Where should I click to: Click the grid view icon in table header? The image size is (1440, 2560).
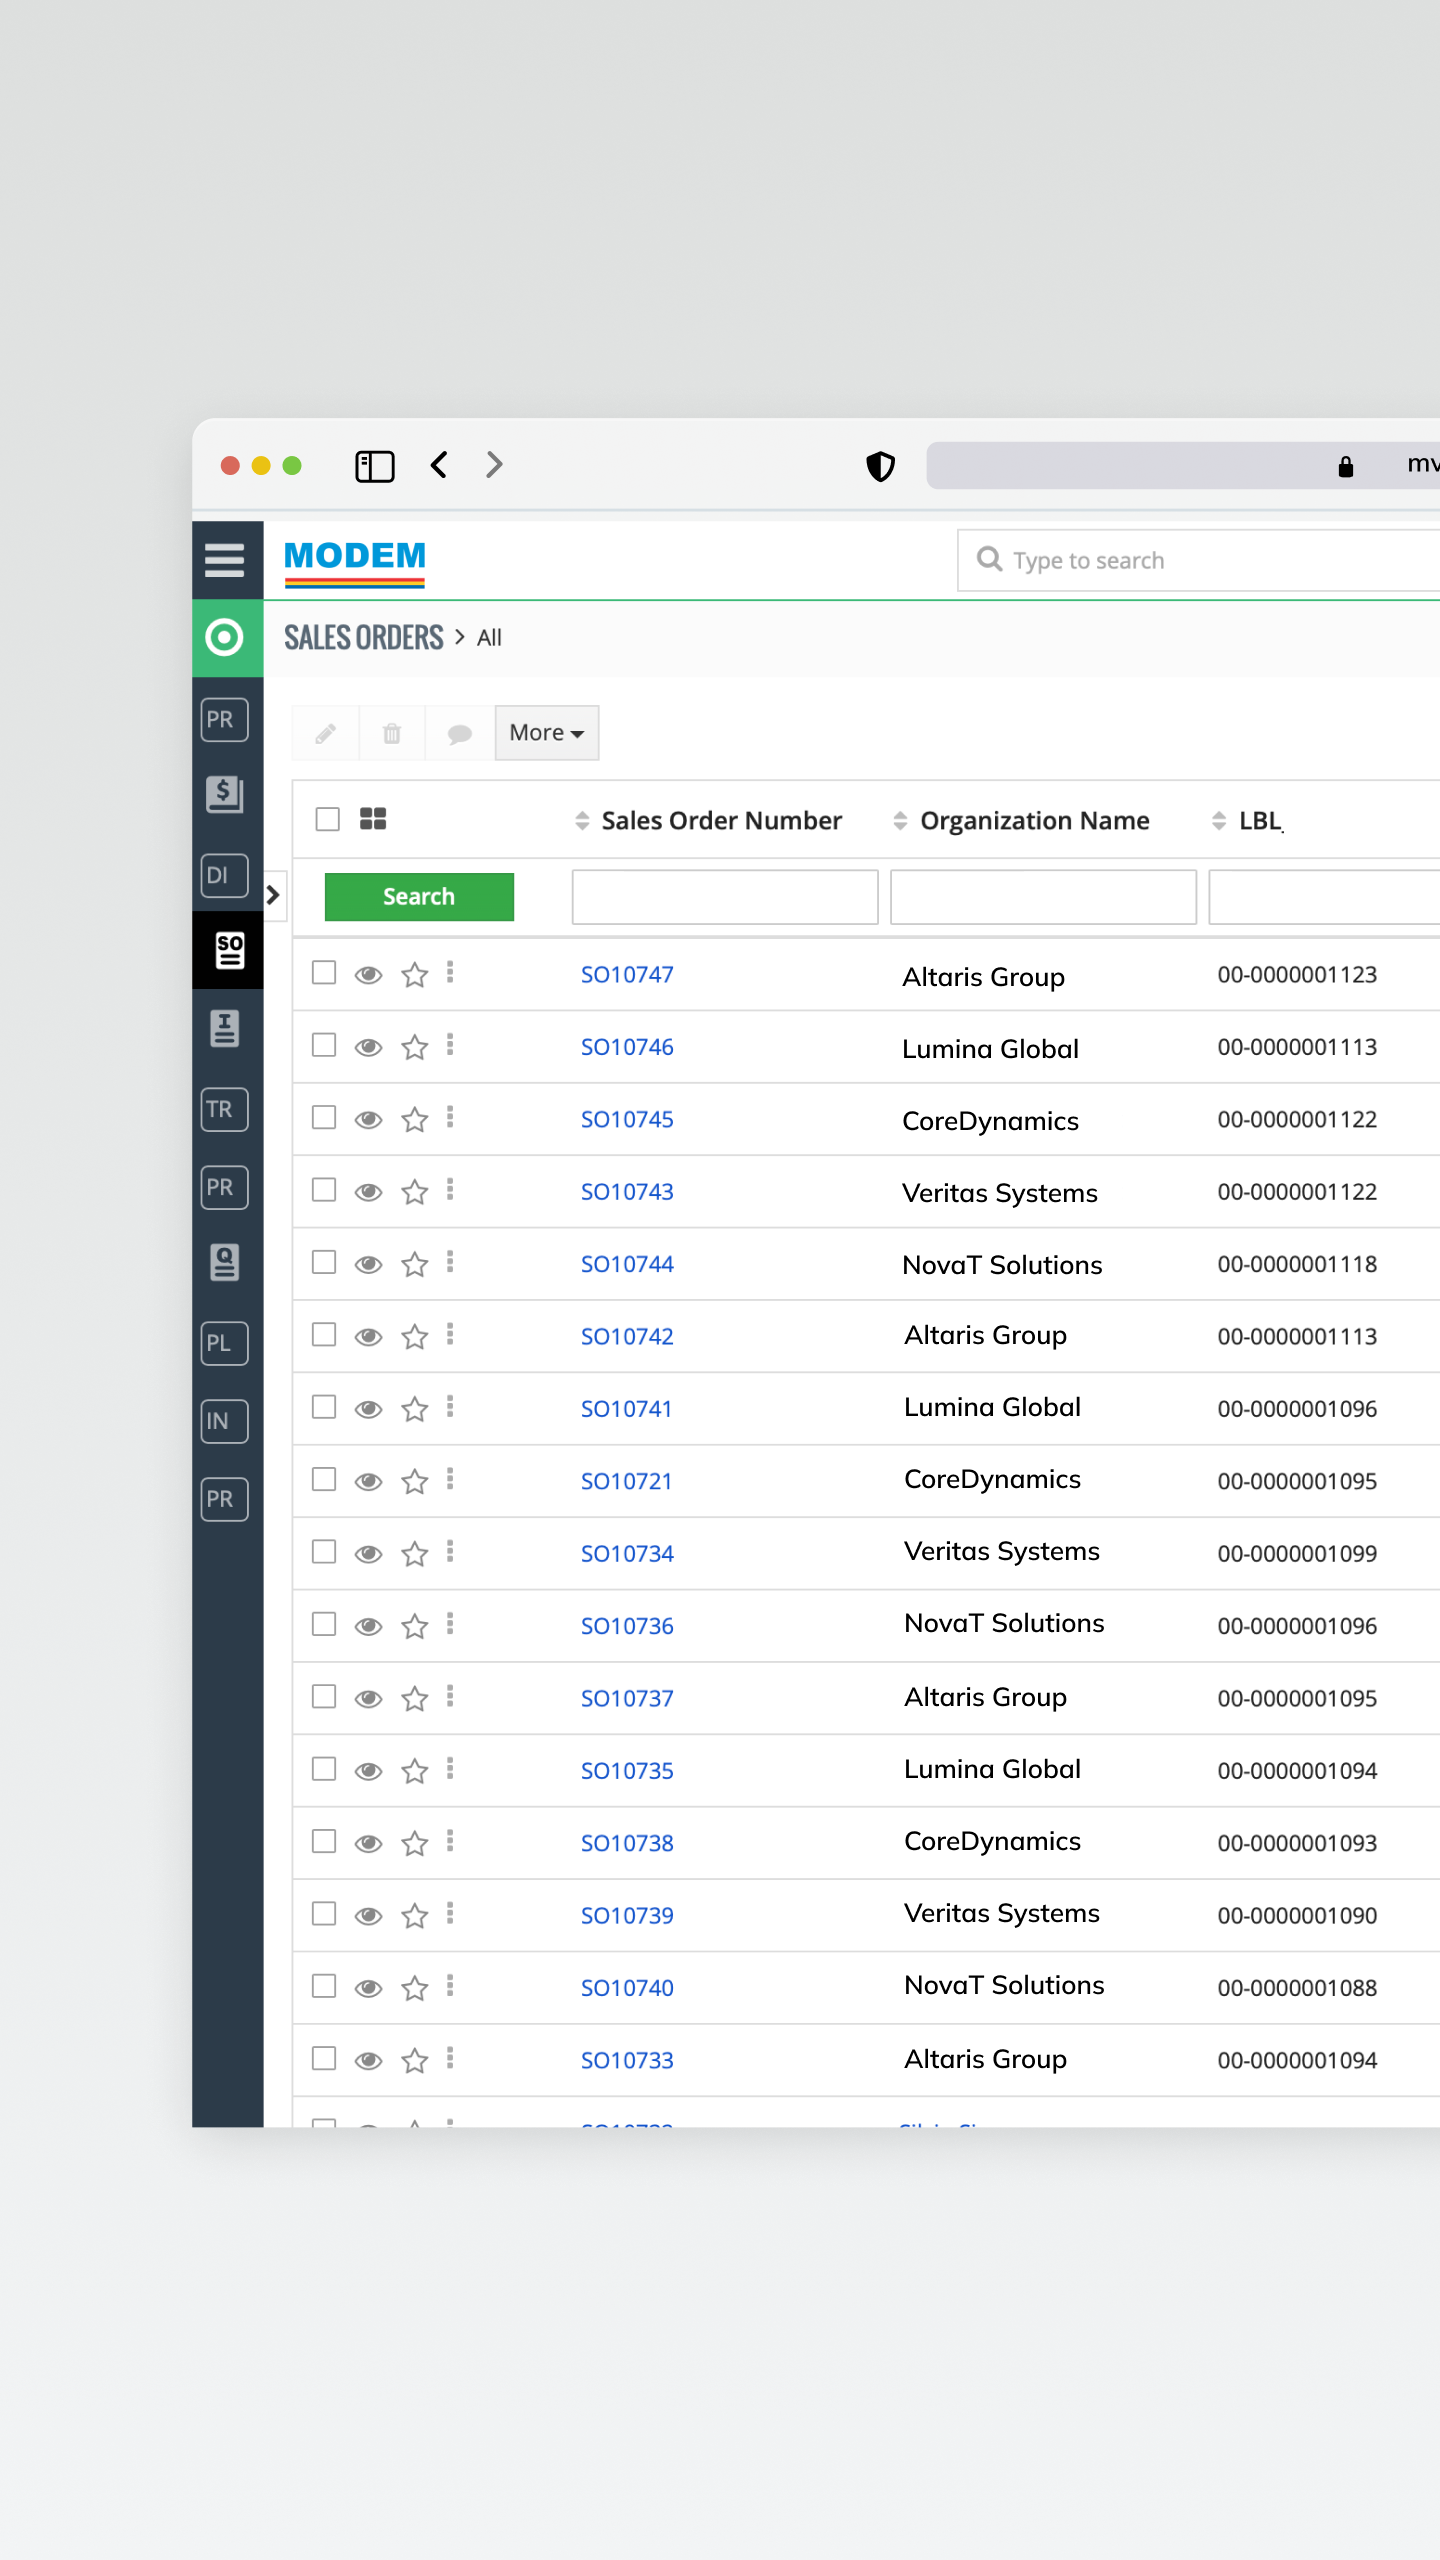(373, 819)
